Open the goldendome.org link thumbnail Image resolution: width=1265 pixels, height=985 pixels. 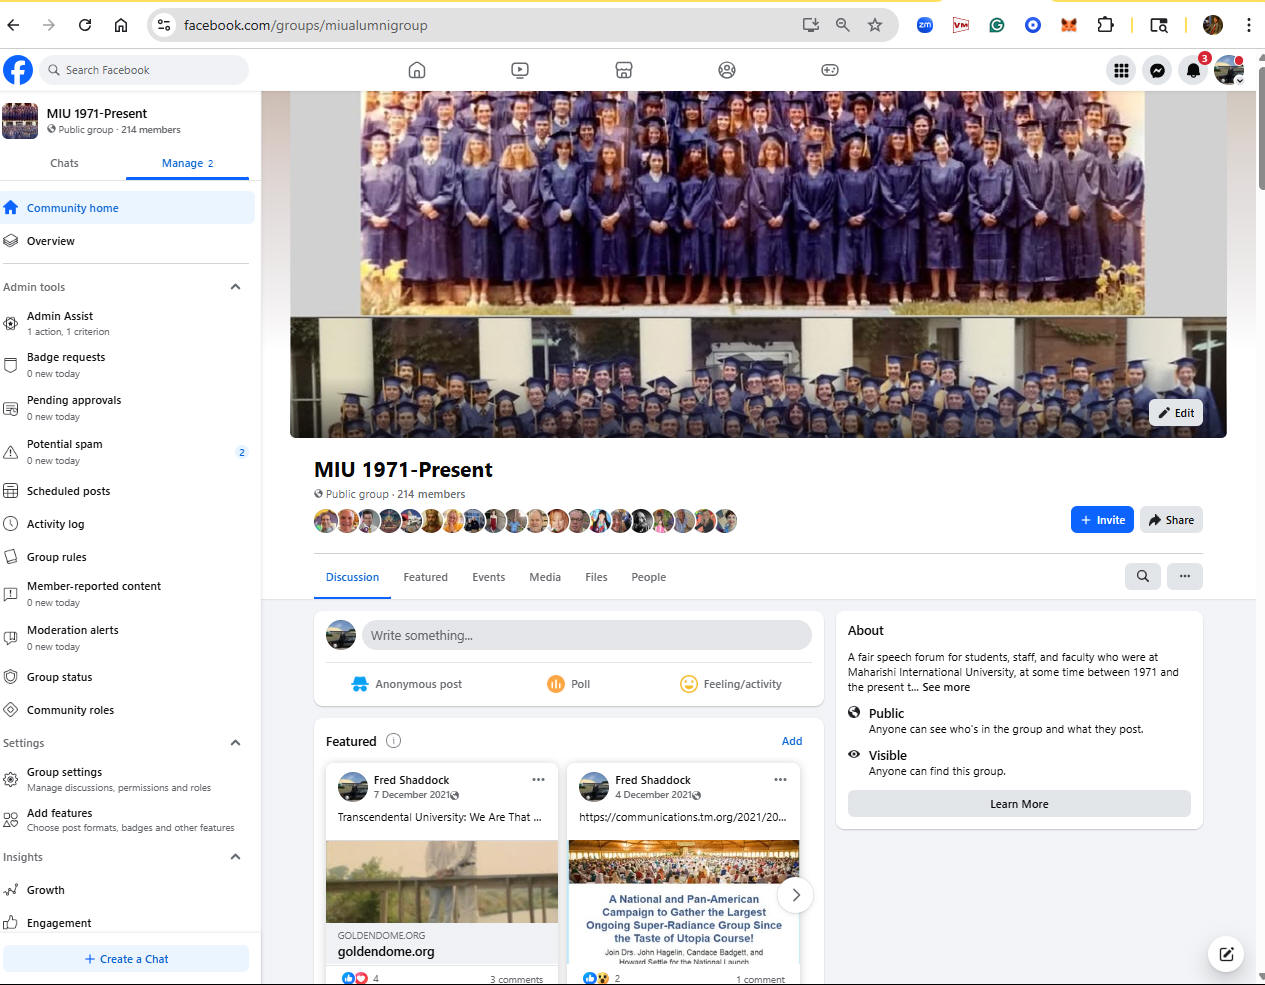(442, 881)
